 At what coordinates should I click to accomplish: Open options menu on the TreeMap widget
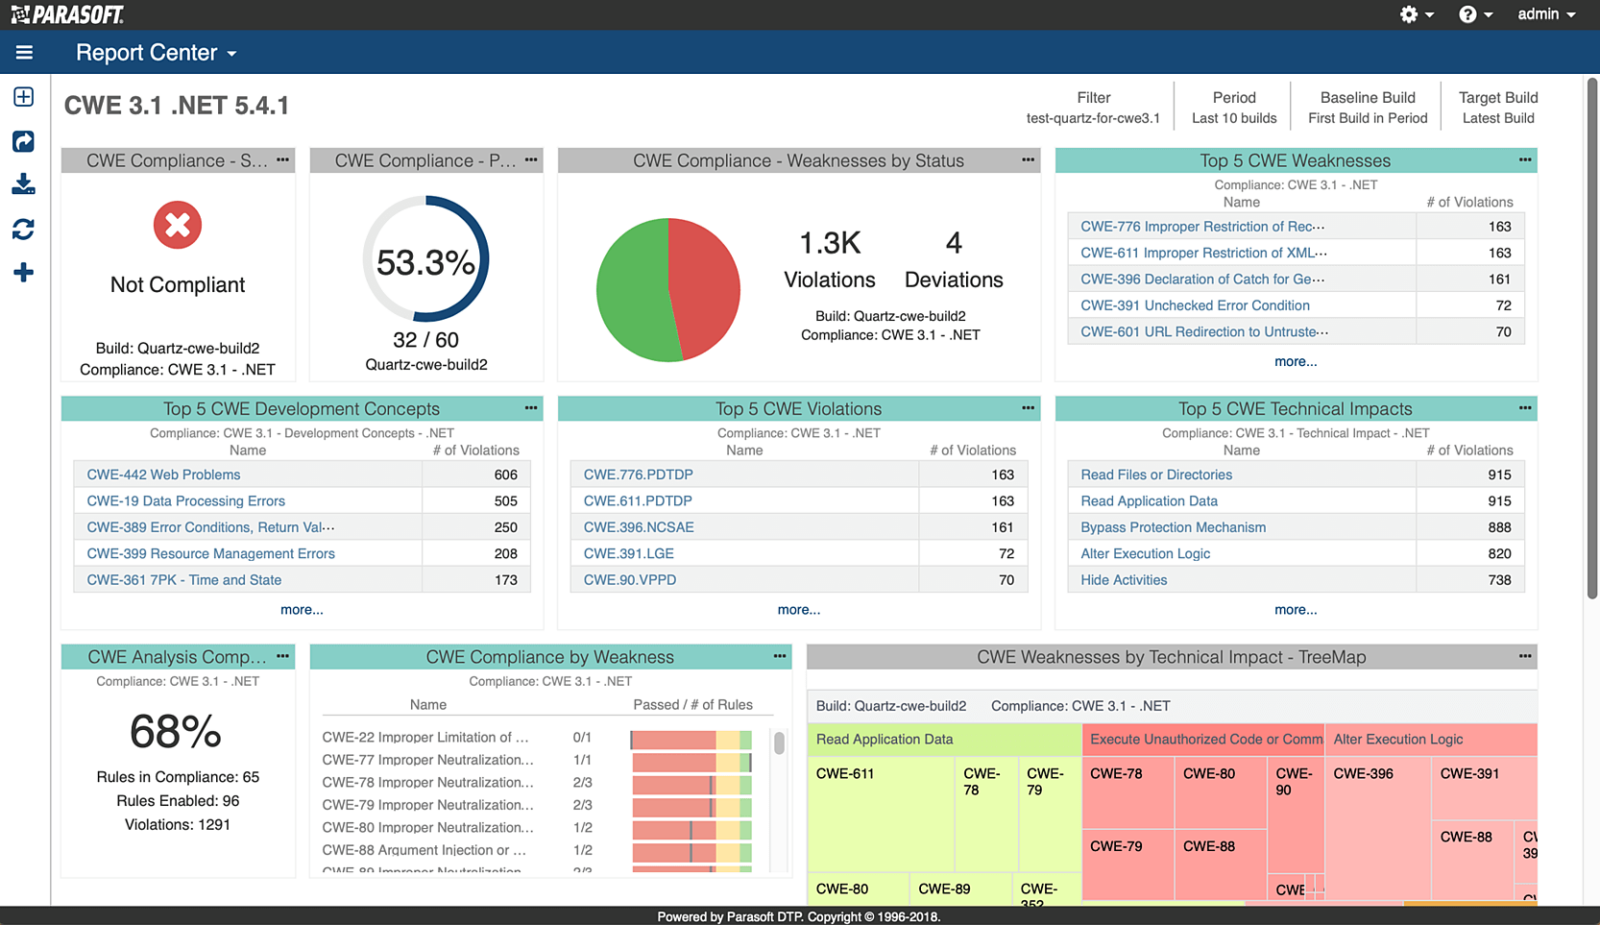(1524, 657)
